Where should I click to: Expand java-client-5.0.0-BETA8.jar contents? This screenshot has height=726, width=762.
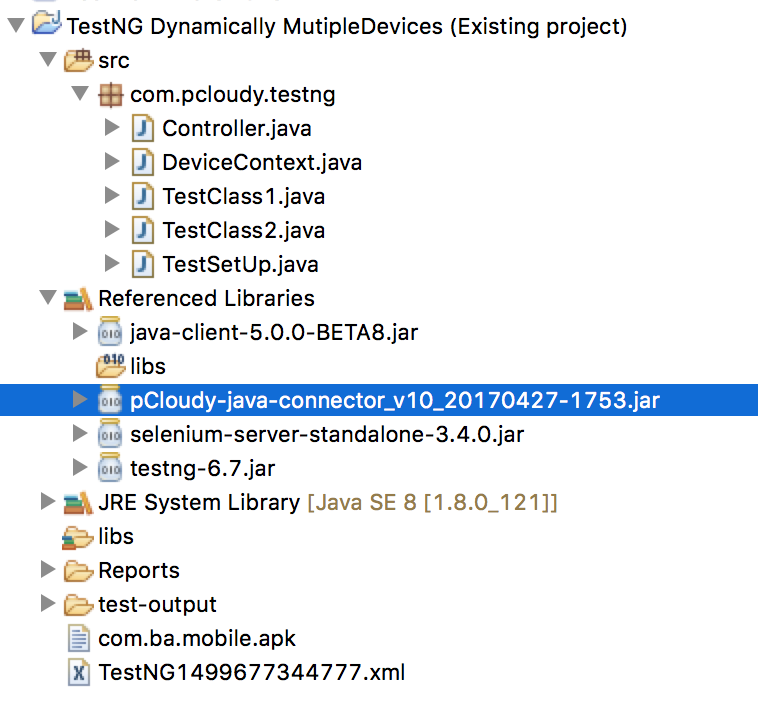click(x=80, y=331)
